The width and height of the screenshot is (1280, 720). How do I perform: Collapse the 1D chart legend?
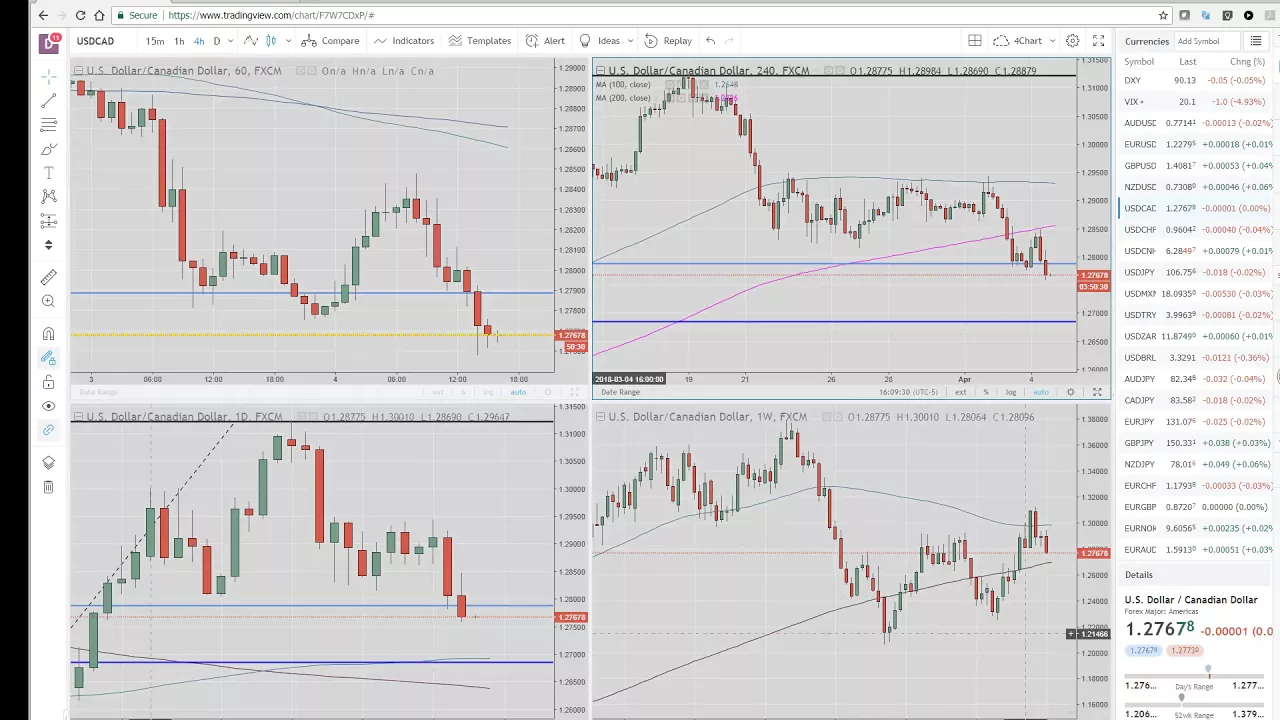pyautogui.click(x=77, y=417)
